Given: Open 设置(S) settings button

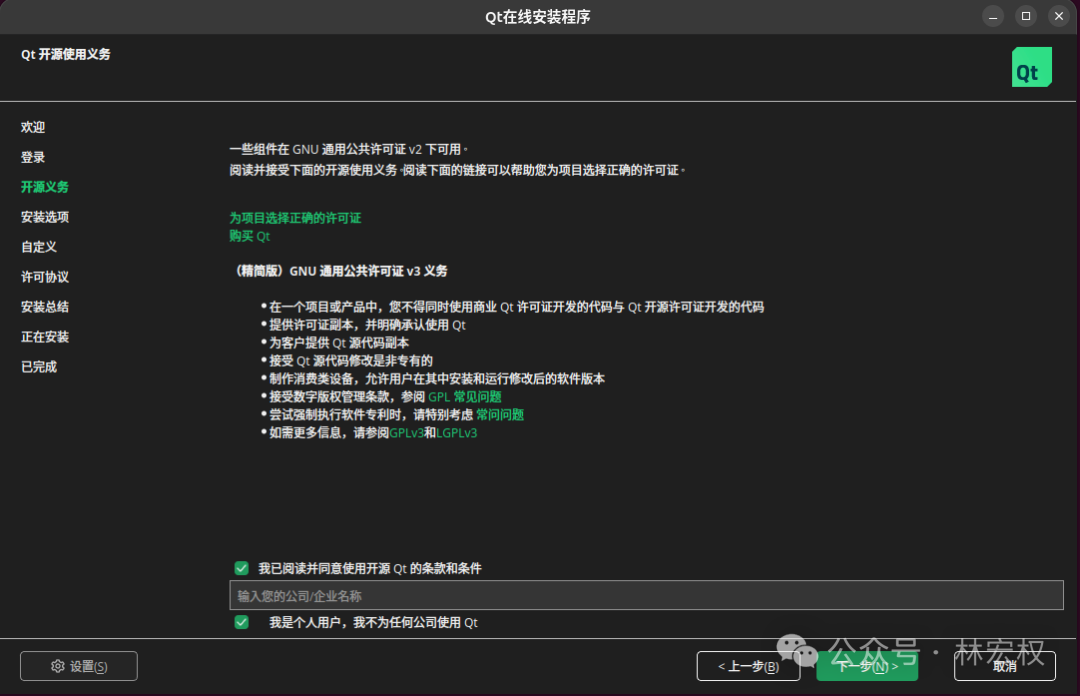Looking at the screenshot, I should pos(79,666).
